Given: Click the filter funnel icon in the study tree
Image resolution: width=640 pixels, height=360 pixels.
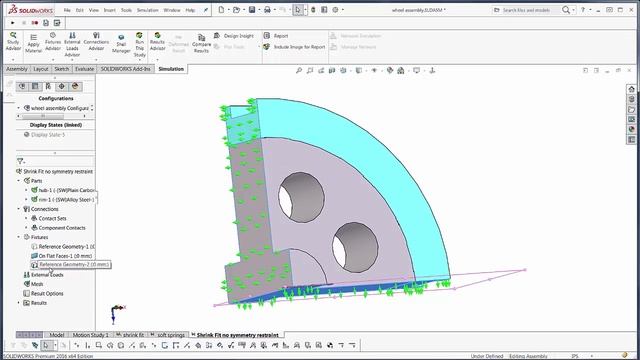Looking at the screenshot, I should (x=20, y=161).
